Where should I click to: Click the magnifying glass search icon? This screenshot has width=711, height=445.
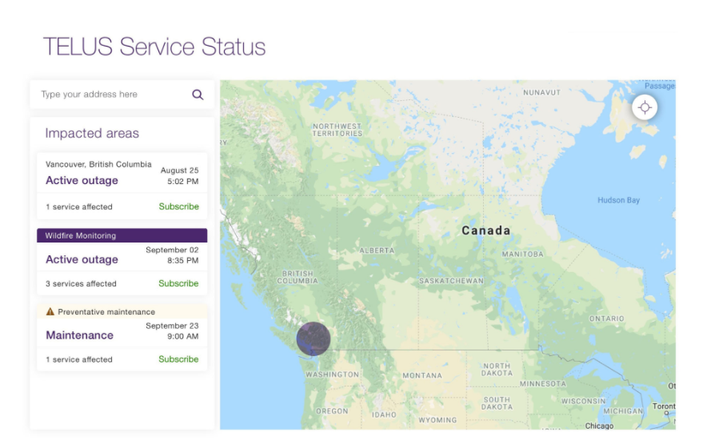197,95
